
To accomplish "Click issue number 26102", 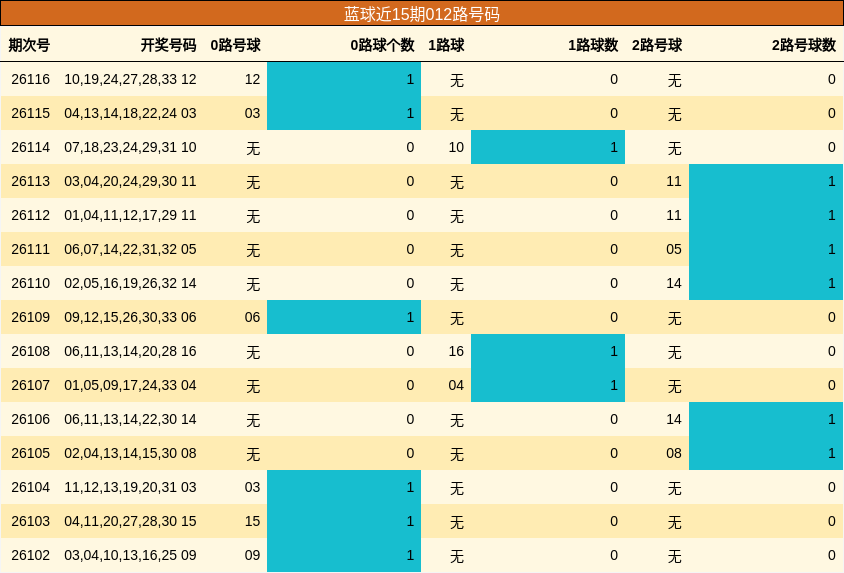I will click(31, 555).
